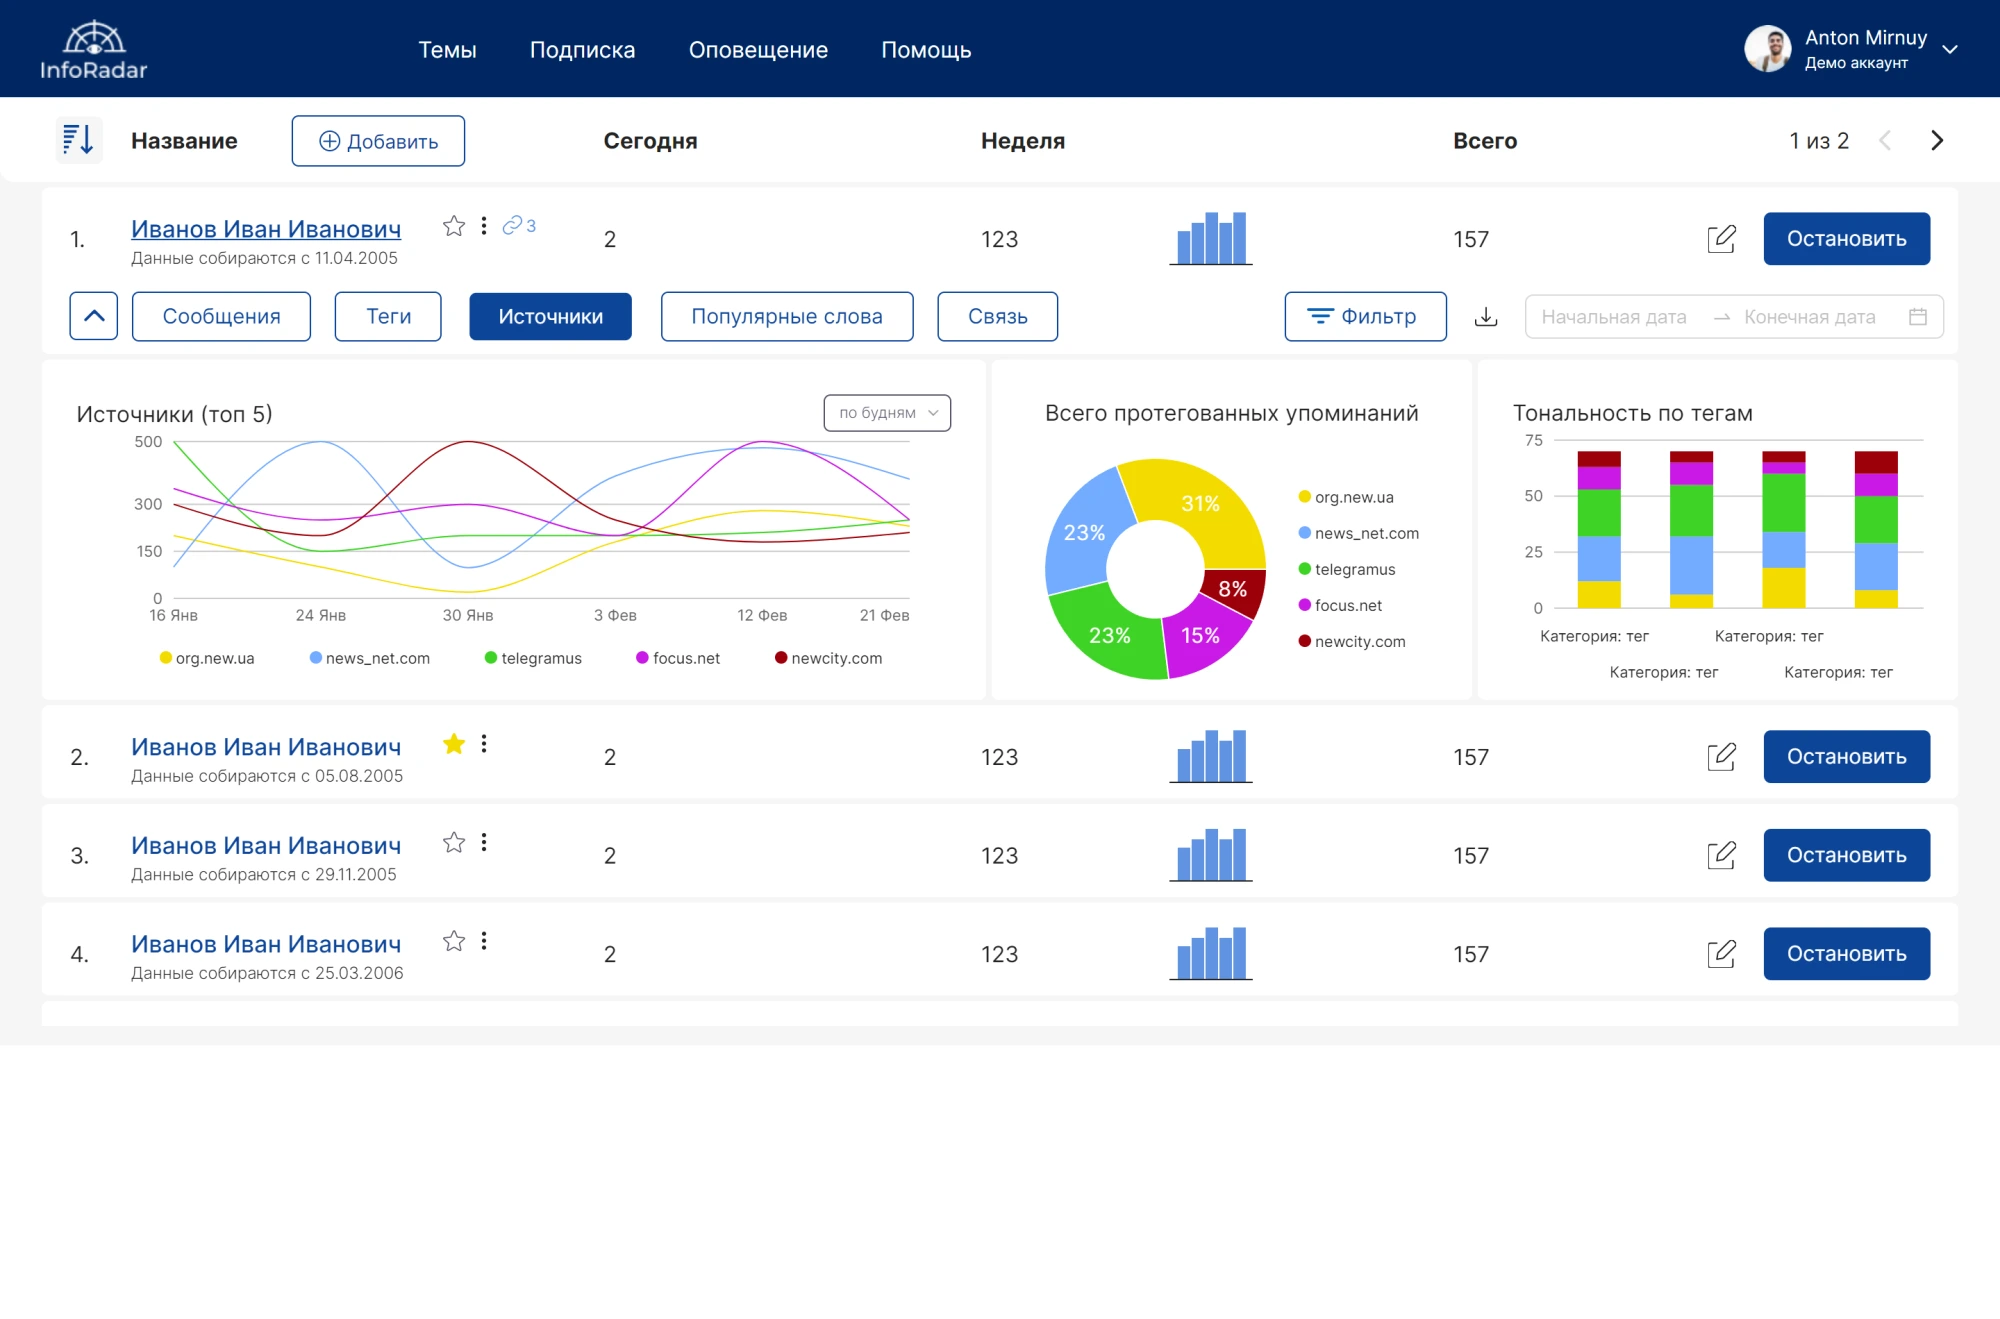Star the first Иванов Иван Иванович entry
Screen dimensions: 2000x1319
[454, 226]
